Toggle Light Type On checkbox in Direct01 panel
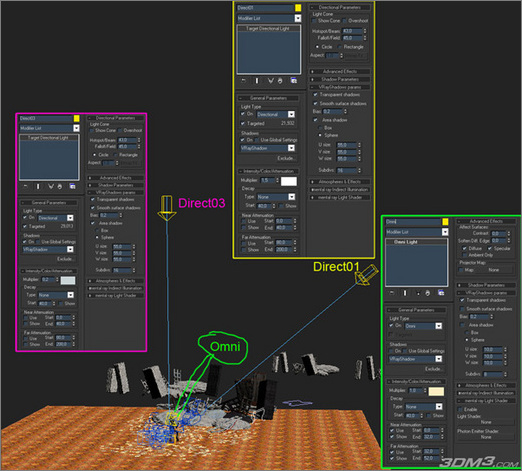 click(243, 114)
